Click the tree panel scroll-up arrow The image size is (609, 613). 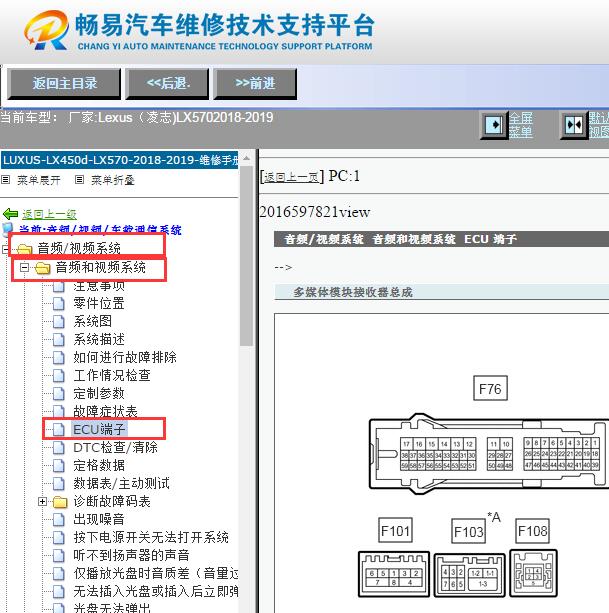(x=247, y=158)
